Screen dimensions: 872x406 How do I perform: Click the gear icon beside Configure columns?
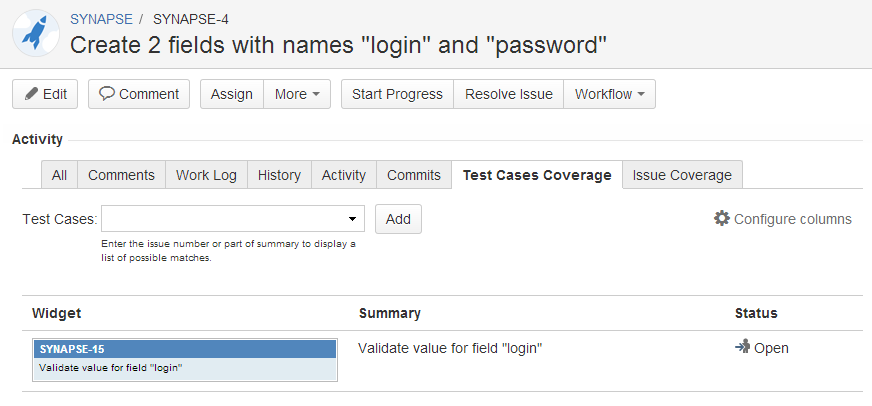(722, 218)
